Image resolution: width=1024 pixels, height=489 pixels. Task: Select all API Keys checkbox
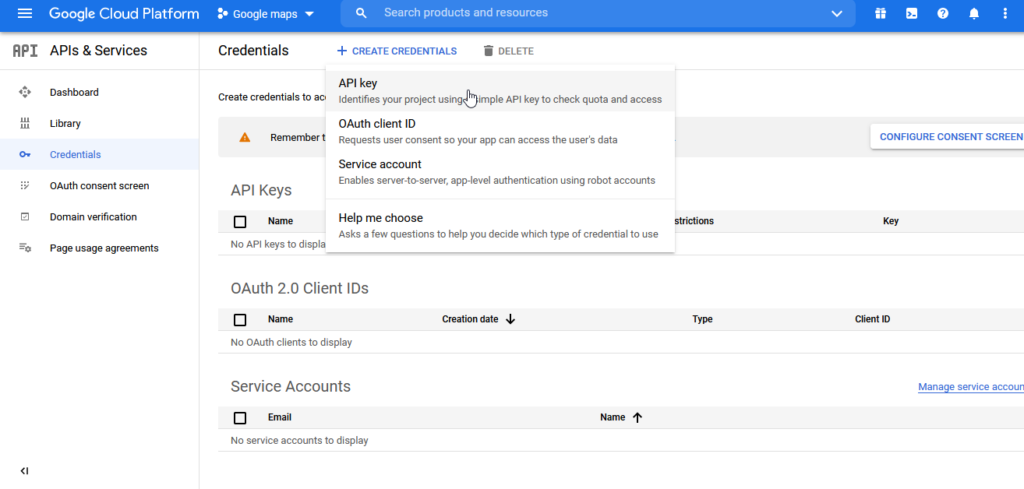click(x=240, y=222)
